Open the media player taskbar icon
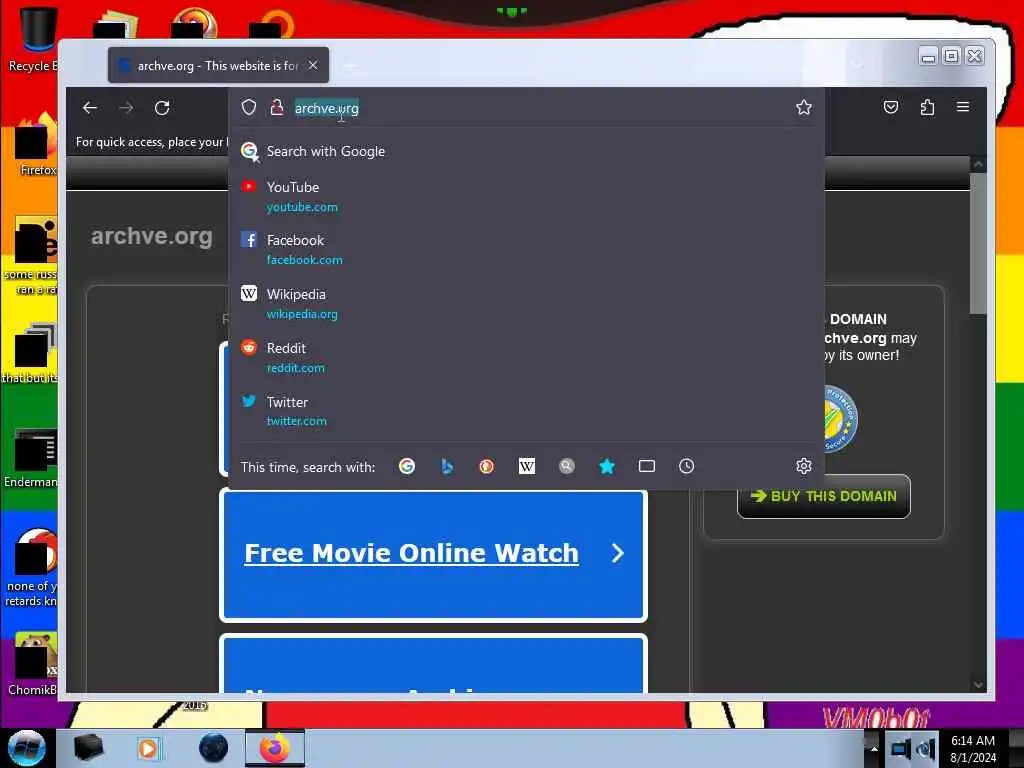The width and height of the screenshot is (1024, 768). coord(148,748)
